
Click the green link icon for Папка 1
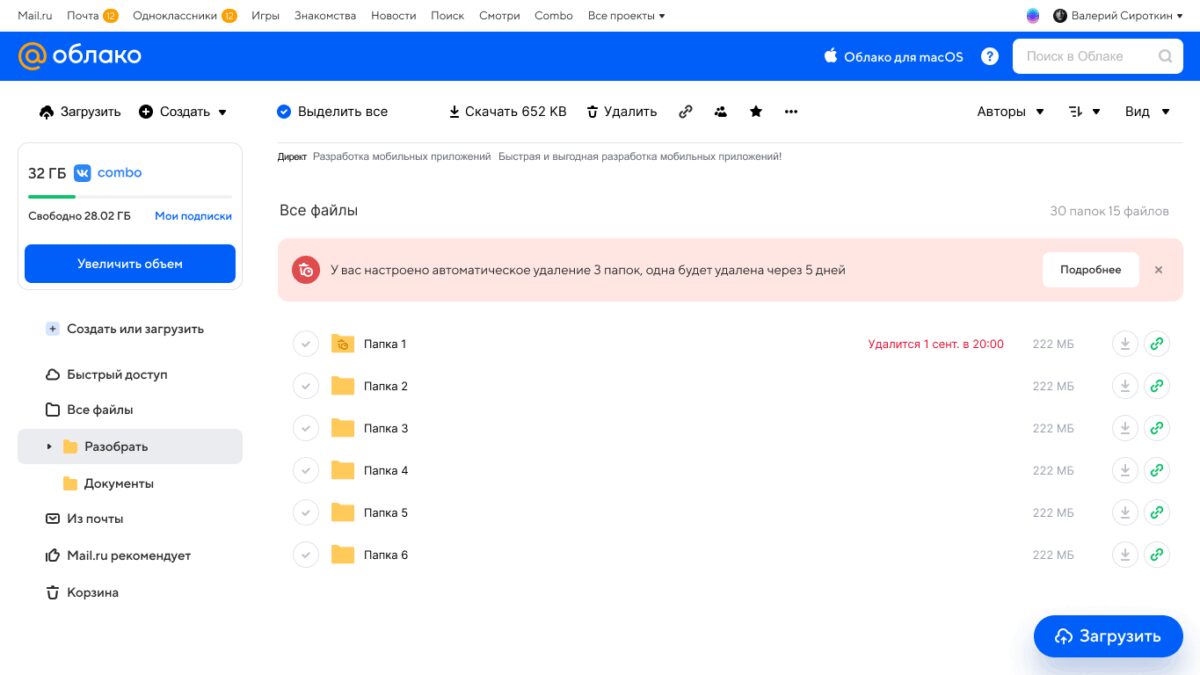pos(1157,344)
